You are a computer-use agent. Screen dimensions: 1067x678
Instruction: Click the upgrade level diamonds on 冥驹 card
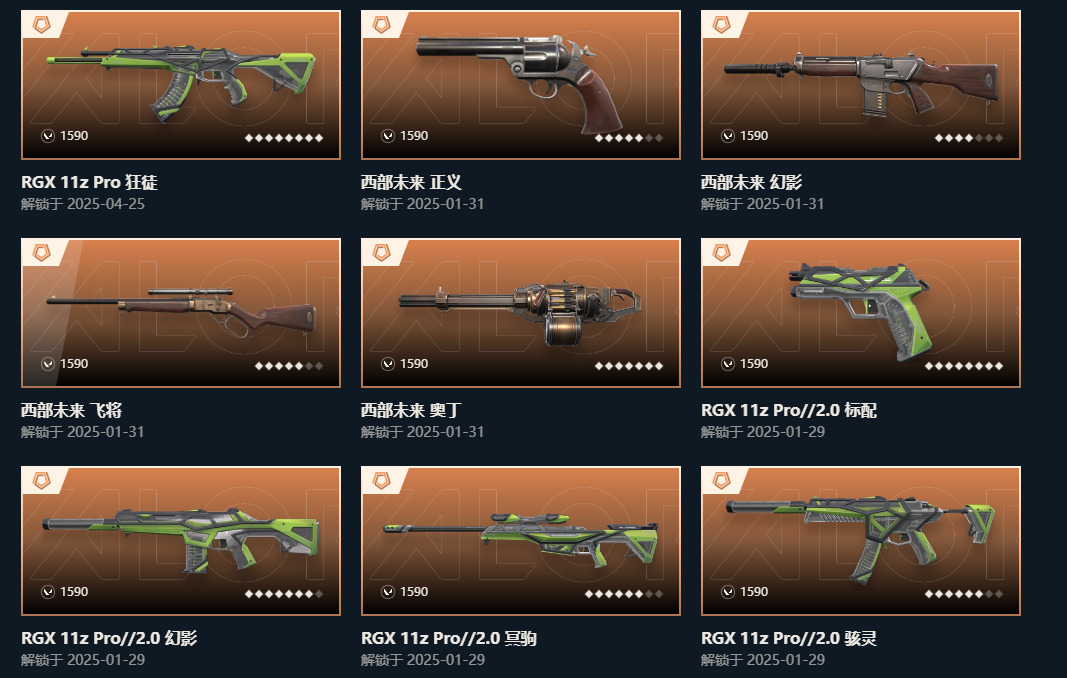(624, 594)
